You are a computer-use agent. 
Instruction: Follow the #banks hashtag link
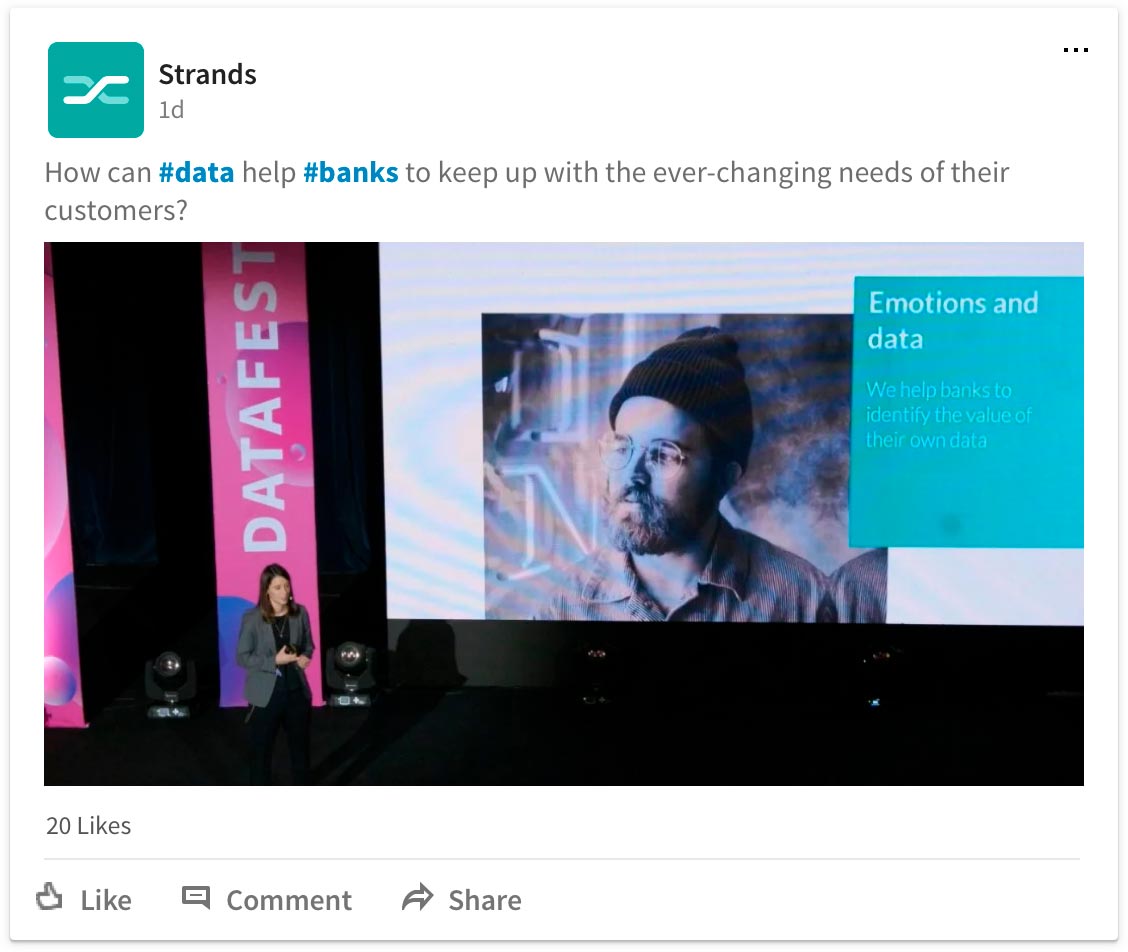point(350,173)
